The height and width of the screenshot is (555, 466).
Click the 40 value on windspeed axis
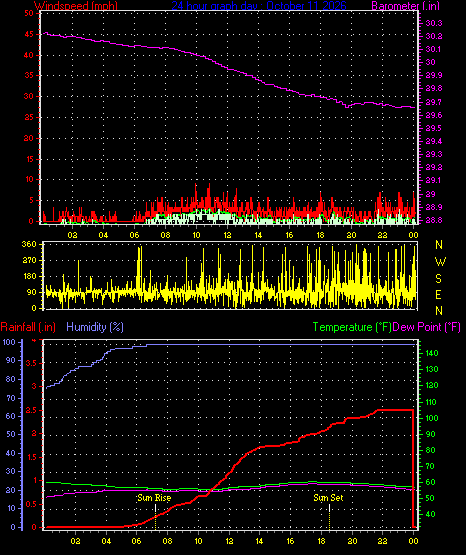coord(29,55)
